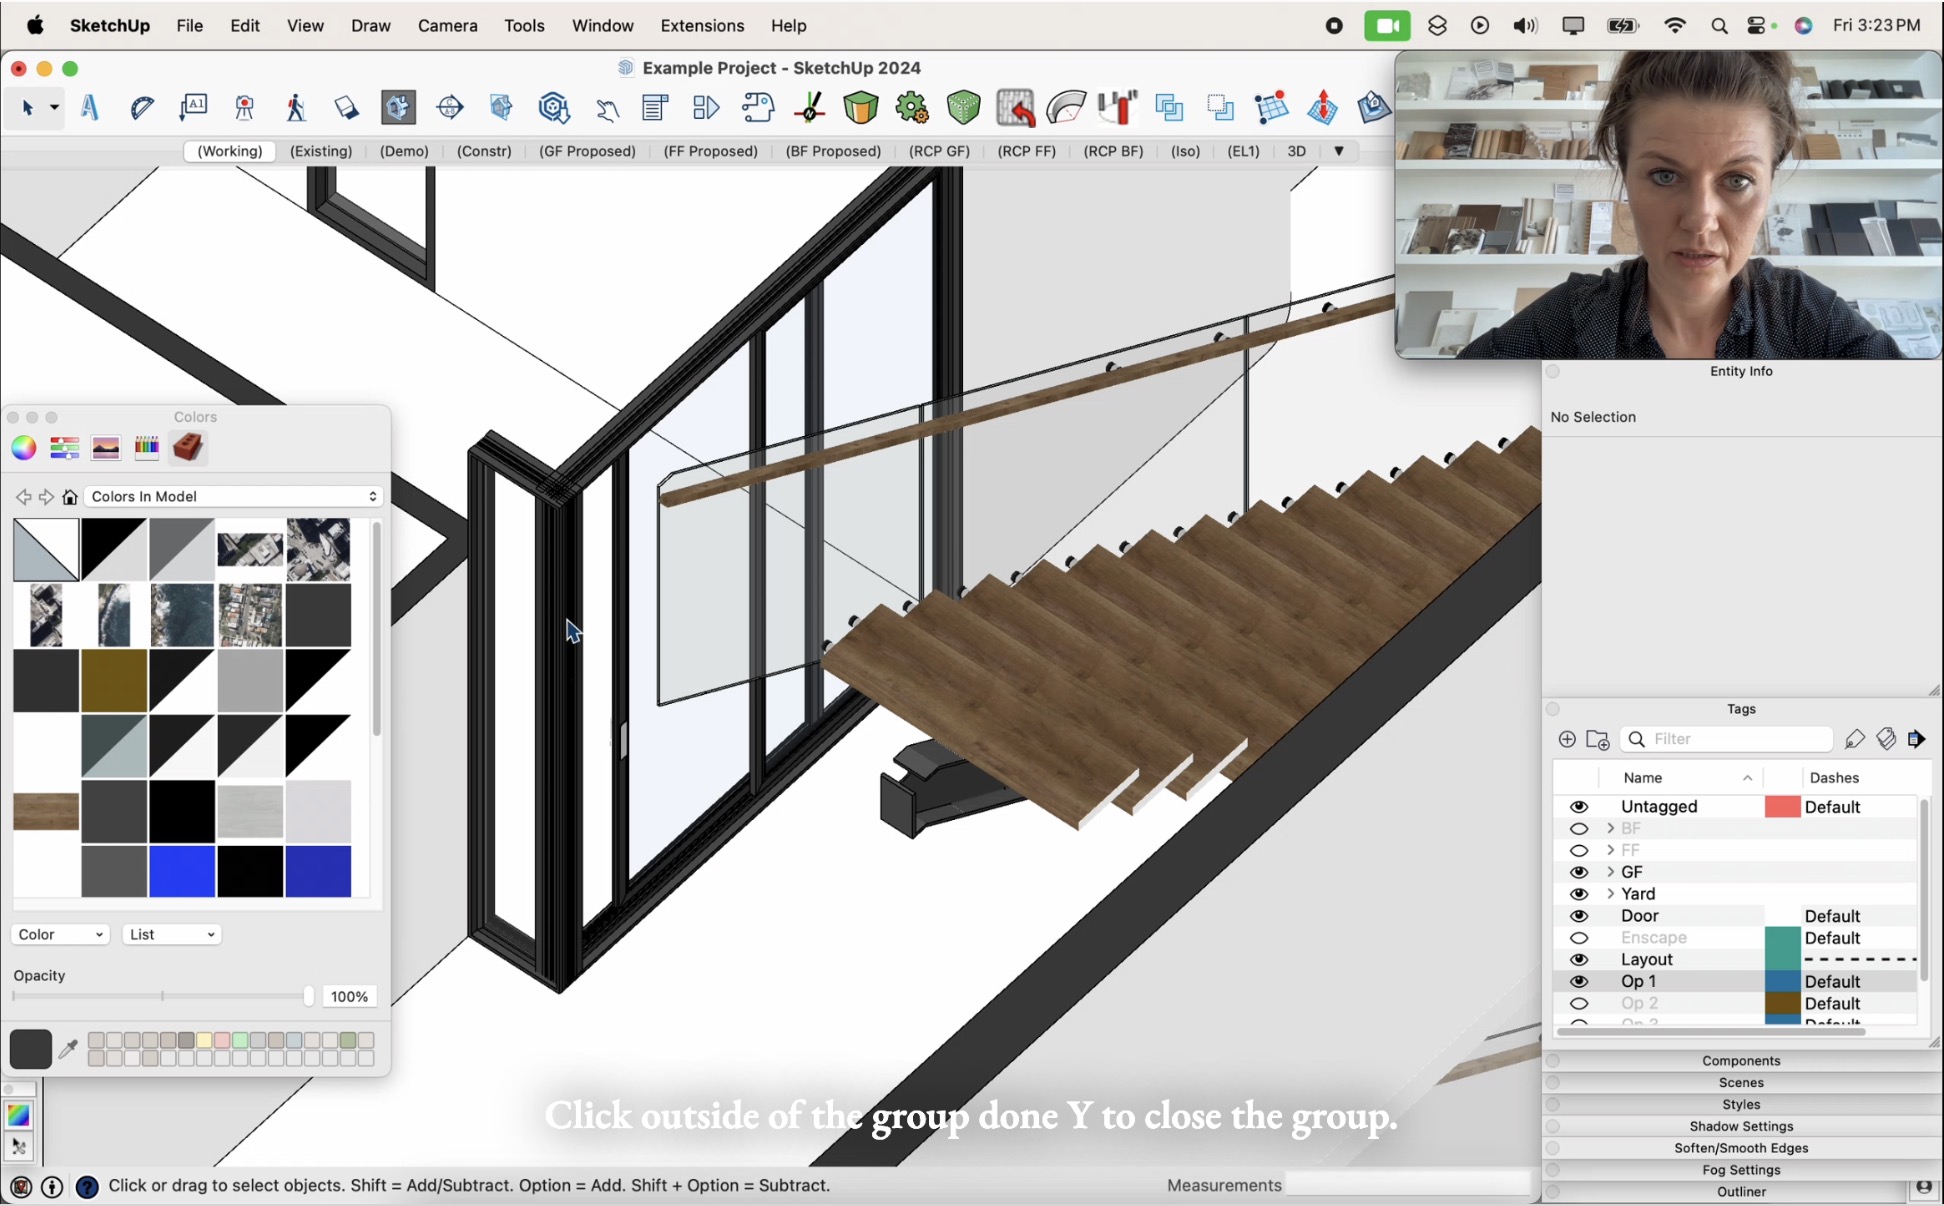Toggle visibility of the Untagged tag
Image resolution: width=1944 pixels, height=1206 pixels.
[x=1580, y=807]
